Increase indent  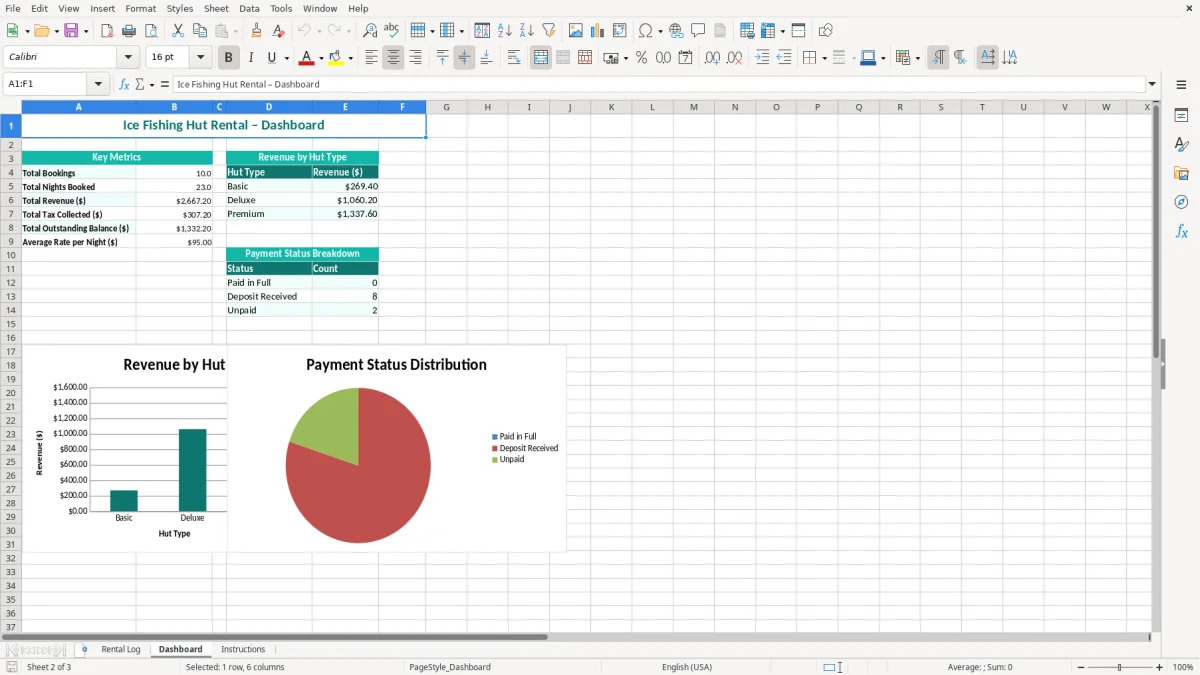click(762, 58)
